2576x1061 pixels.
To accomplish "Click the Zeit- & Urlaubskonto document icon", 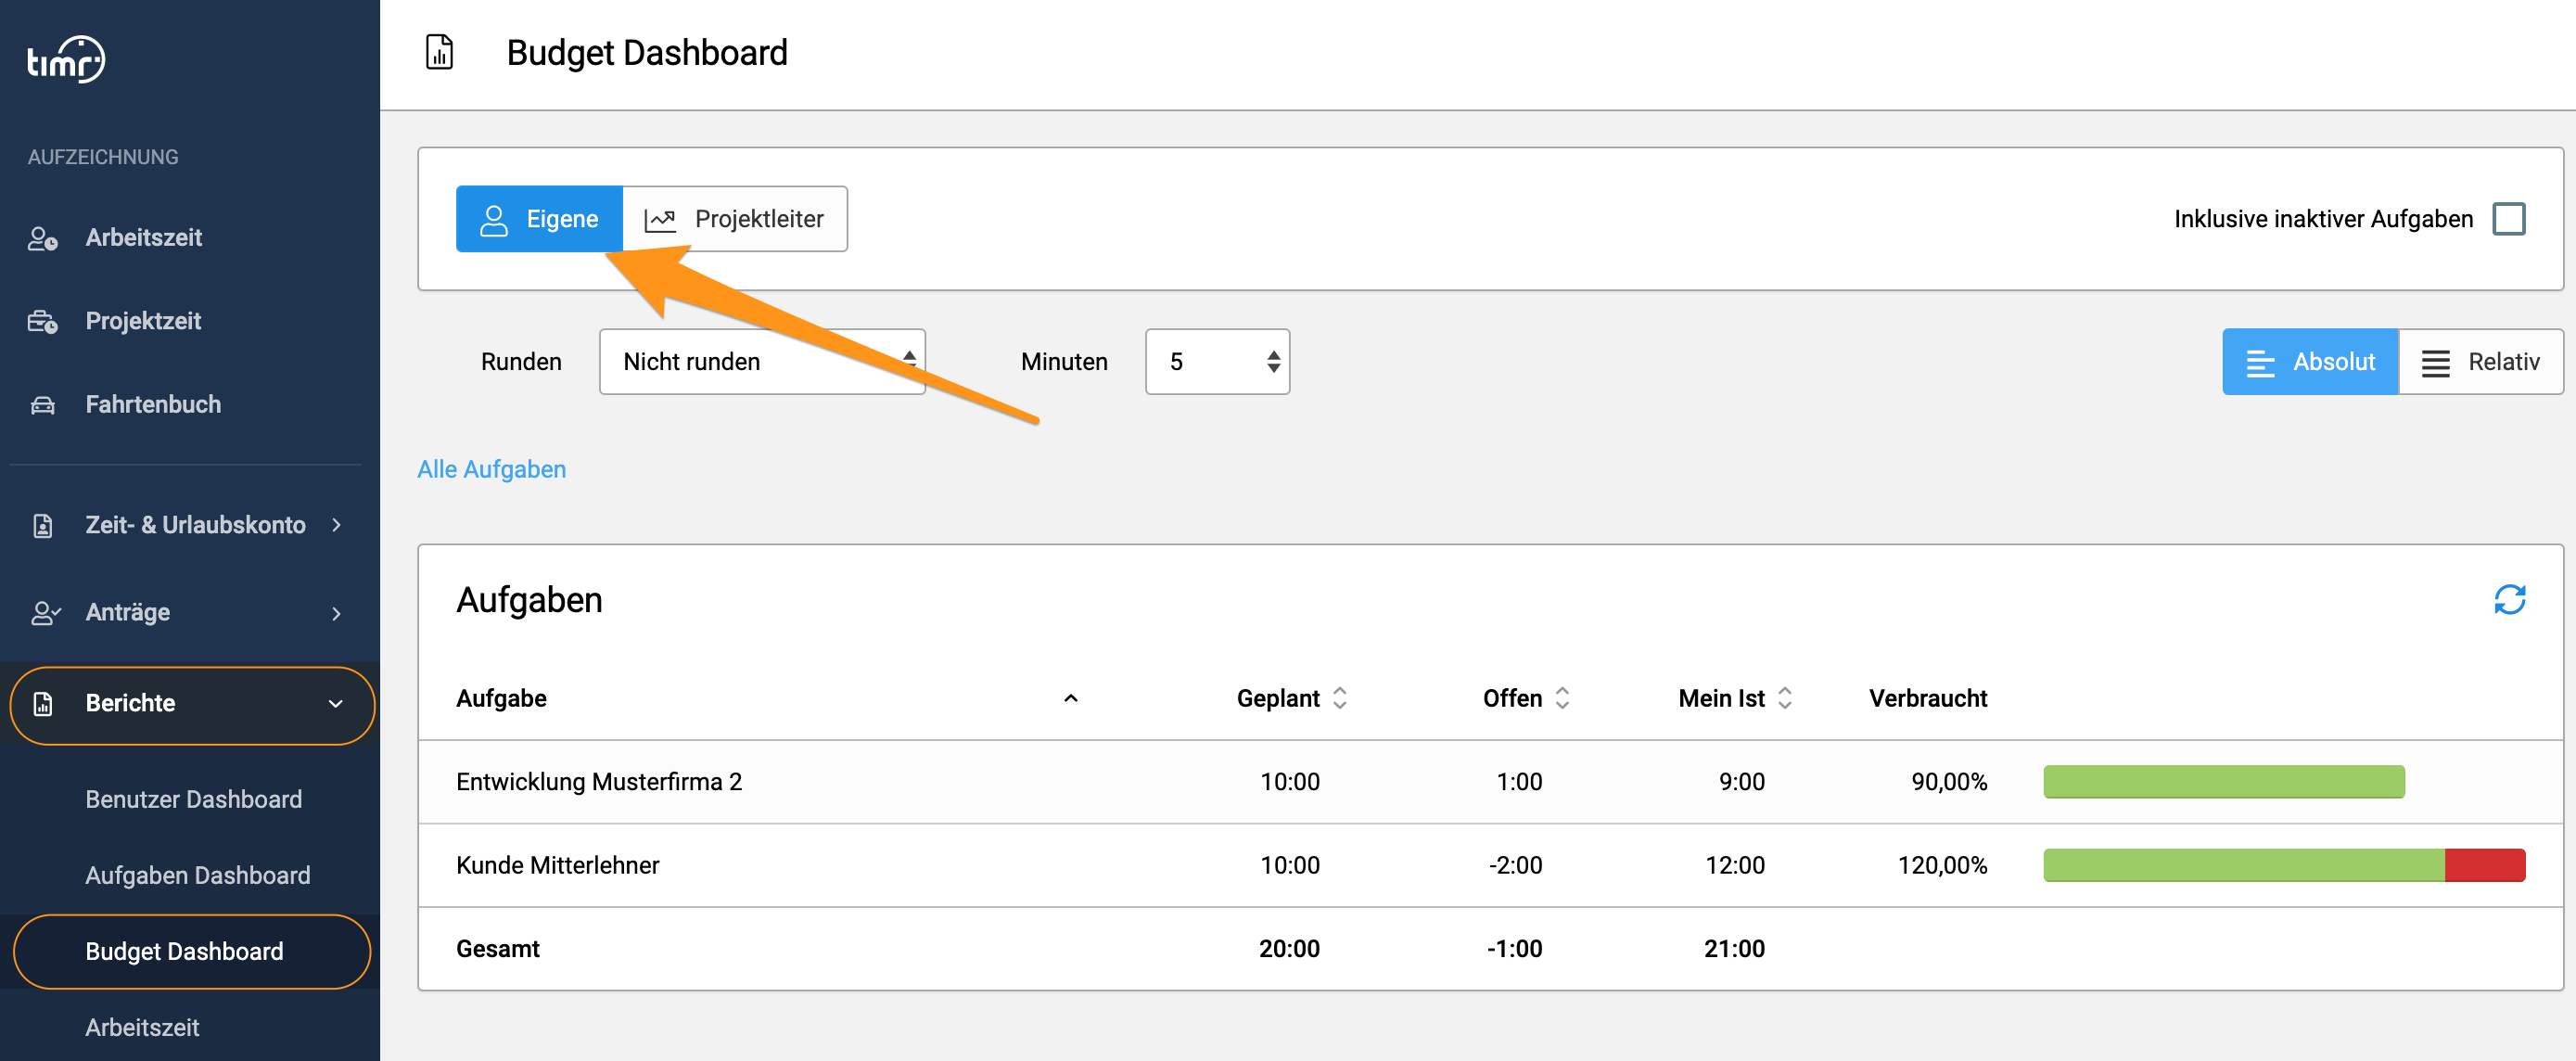I will [x=43, y=525].
